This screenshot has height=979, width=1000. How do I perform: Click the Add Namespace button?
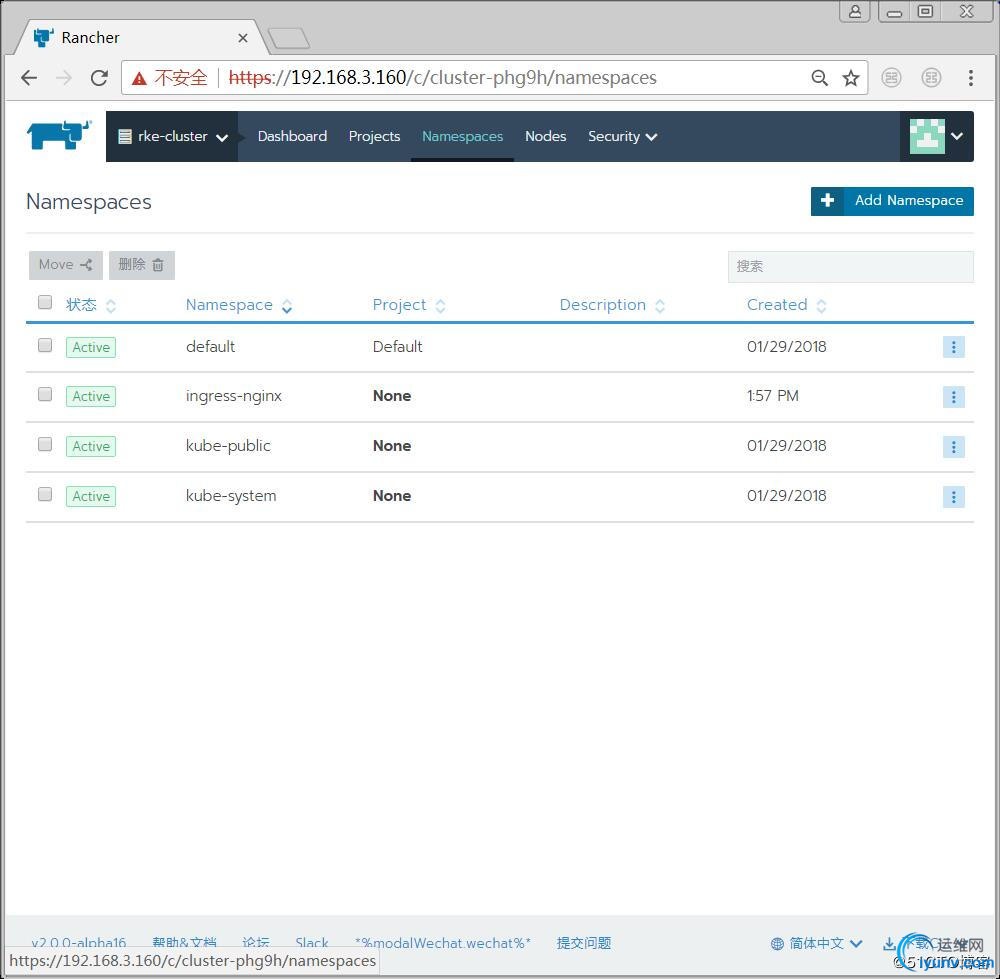click(x=892, y=201)
